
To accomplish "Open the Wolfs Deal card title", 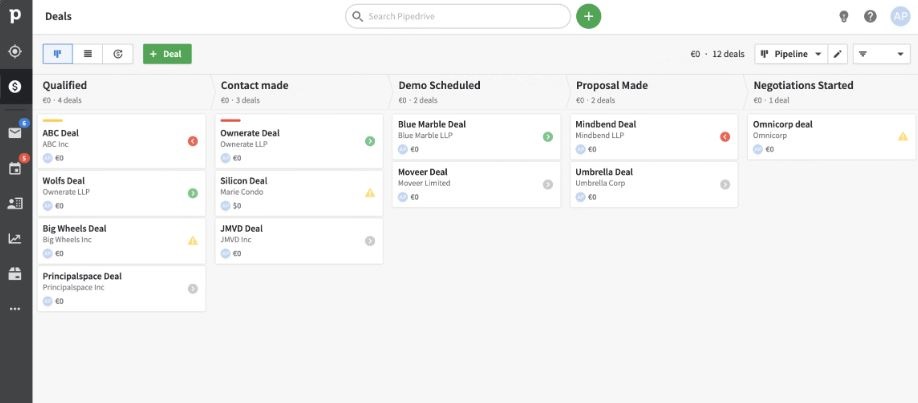I will point(63,181).
